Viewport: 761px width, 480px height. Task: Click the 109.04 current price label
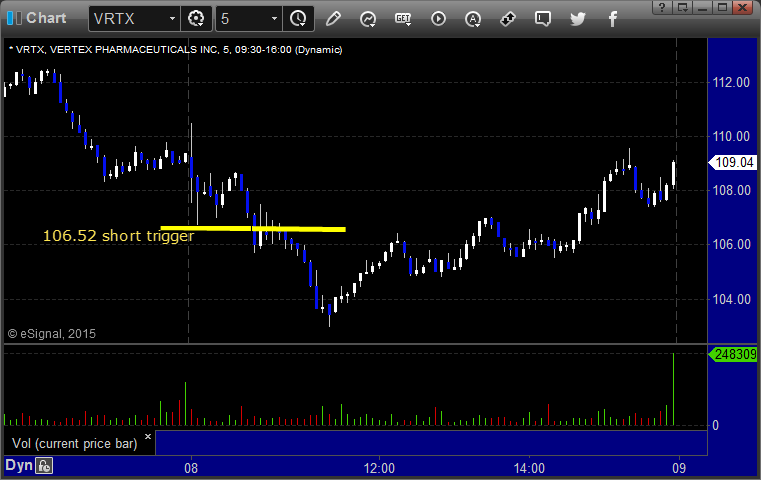733,162
